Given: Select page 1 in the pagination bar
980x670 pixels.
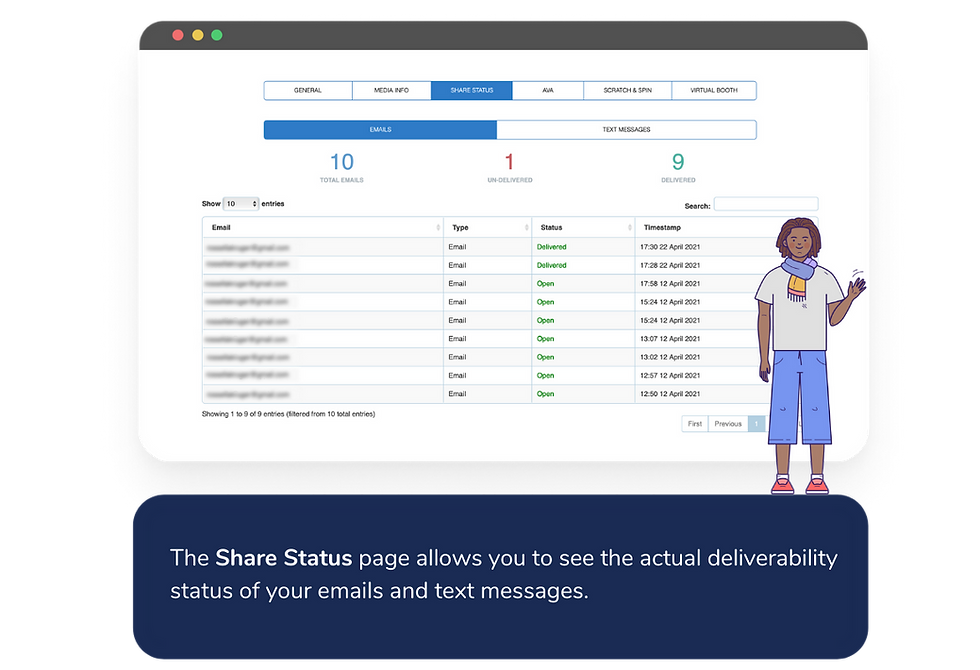Looking at the screenshot, I should pyautogui.click(x=757, y=423).
